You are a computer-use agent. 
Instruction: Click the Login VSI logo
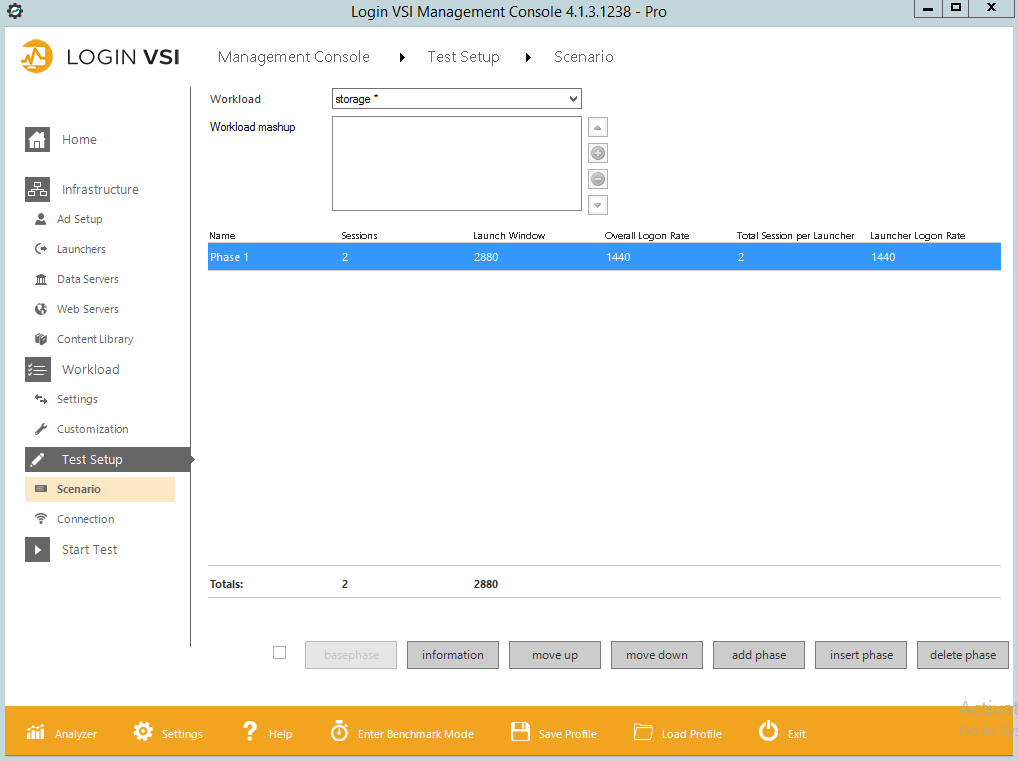(x=99, y=56)
